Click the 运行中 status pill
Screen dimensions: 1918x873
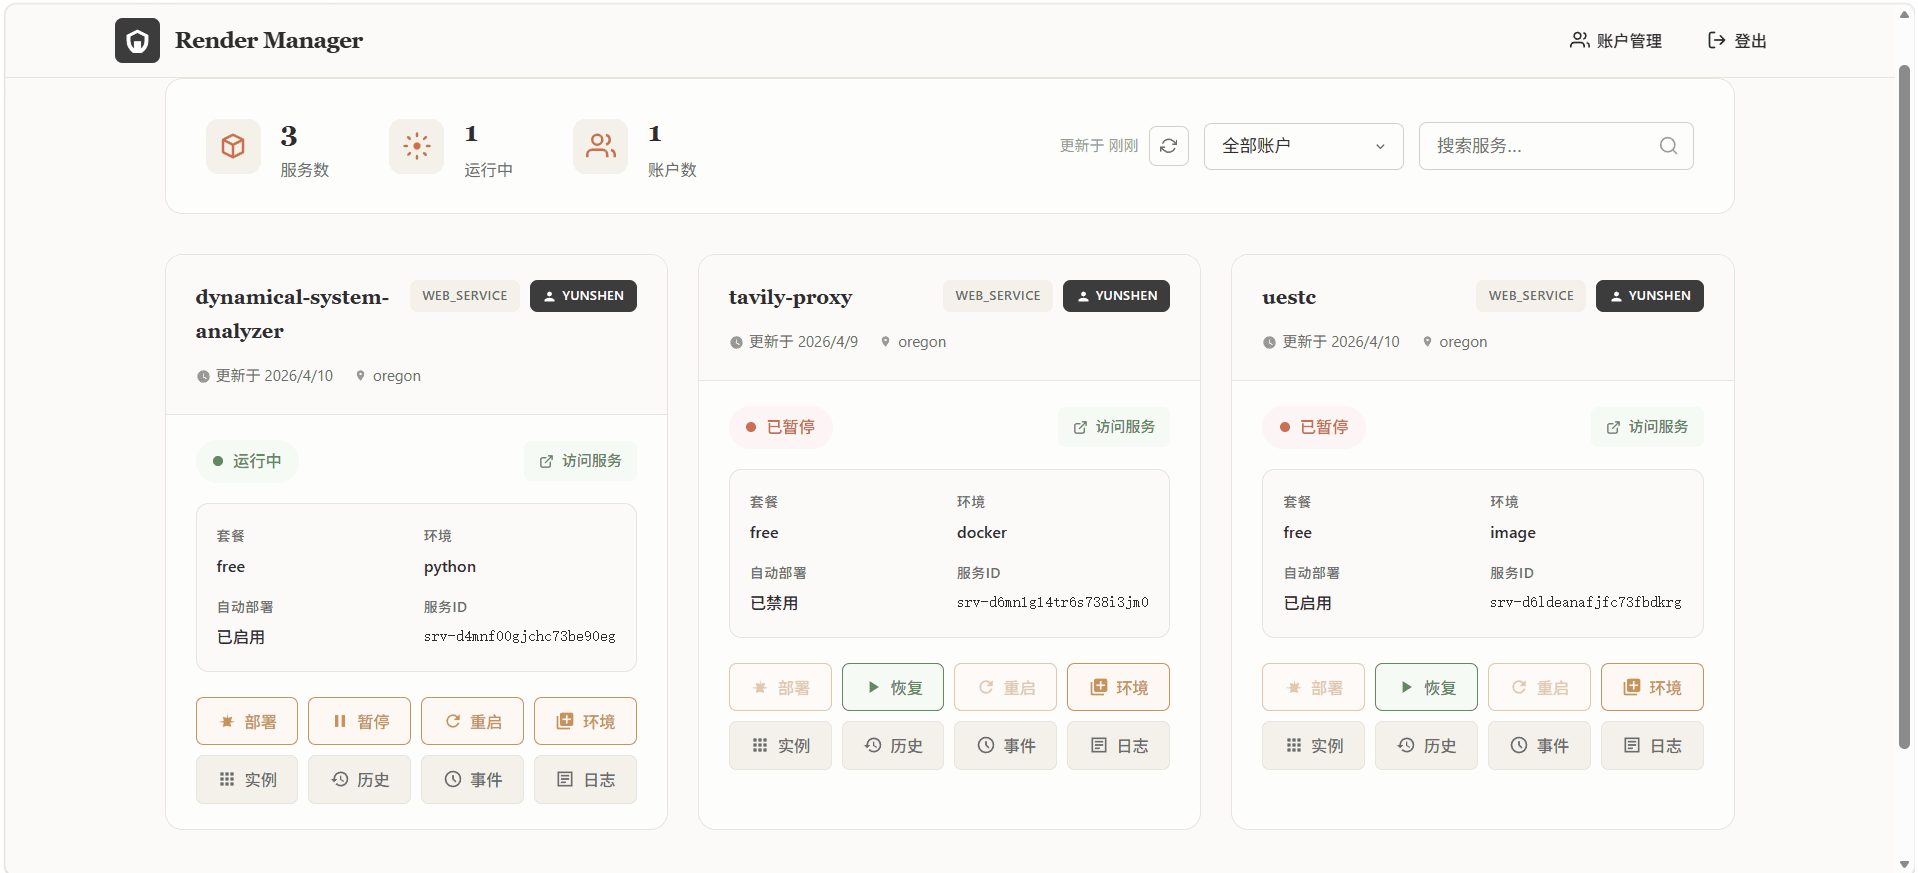[x=247, y=461]
